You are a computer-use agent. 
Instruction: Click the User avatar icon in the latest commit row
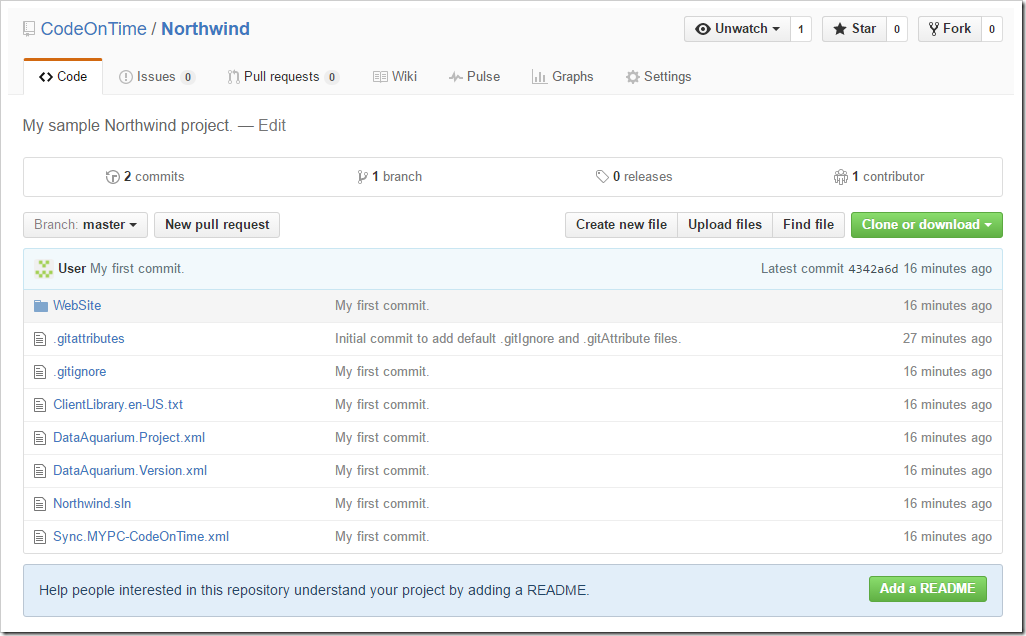point(44,268)
